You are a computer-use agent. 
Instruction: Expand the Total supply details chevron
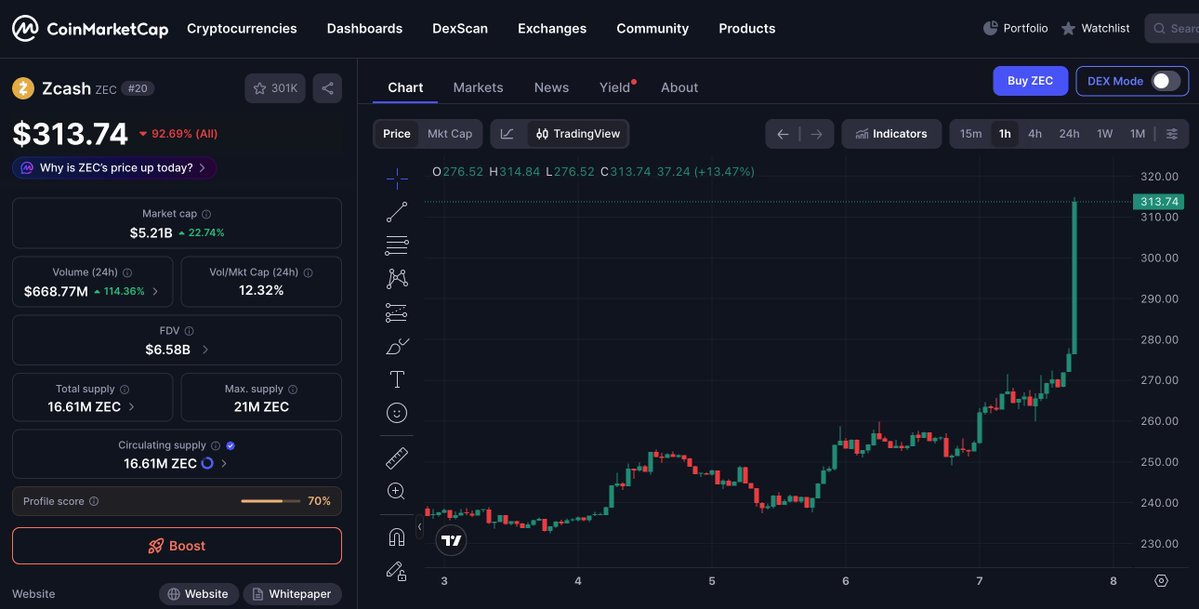point(132,407)
